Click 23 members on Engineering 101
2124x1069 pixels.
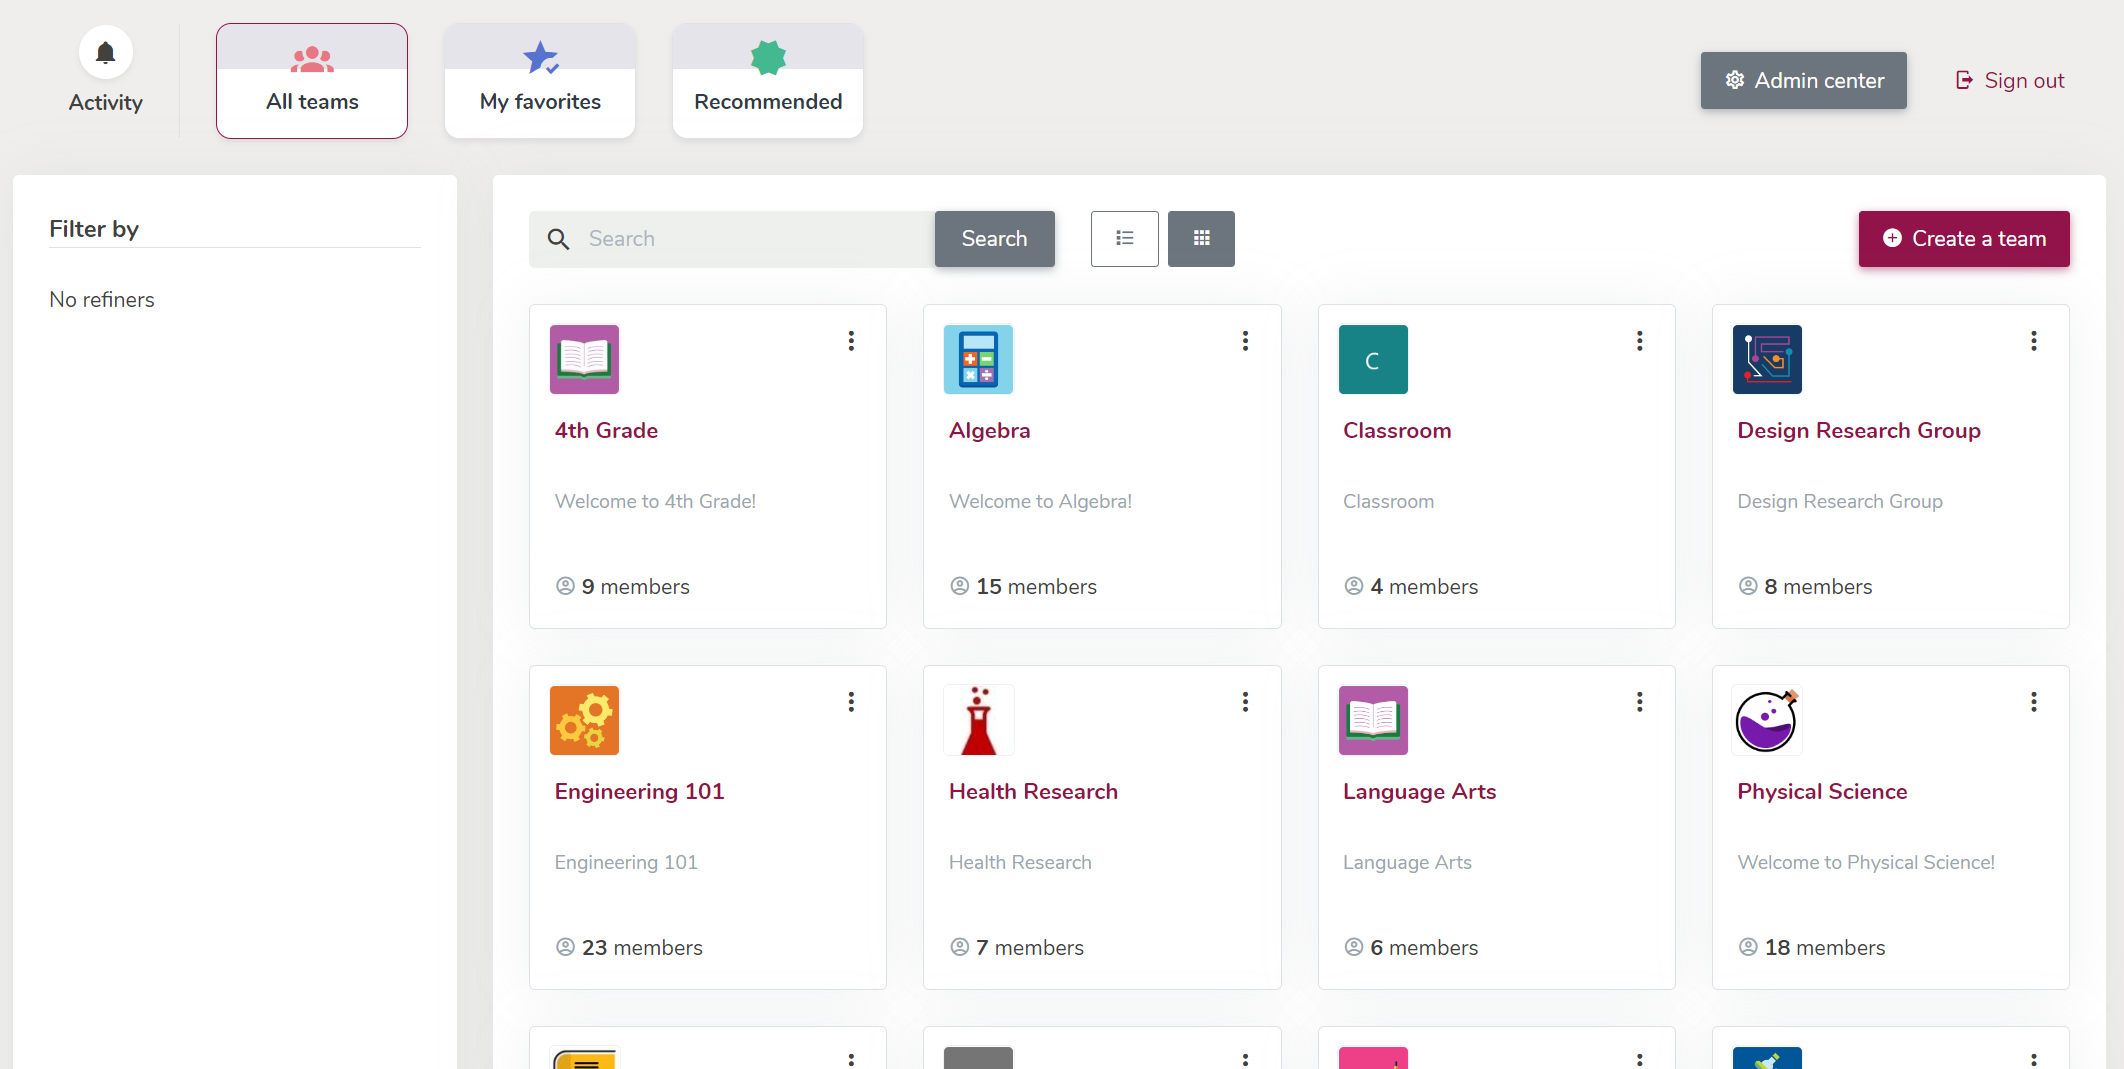point(629,948)
